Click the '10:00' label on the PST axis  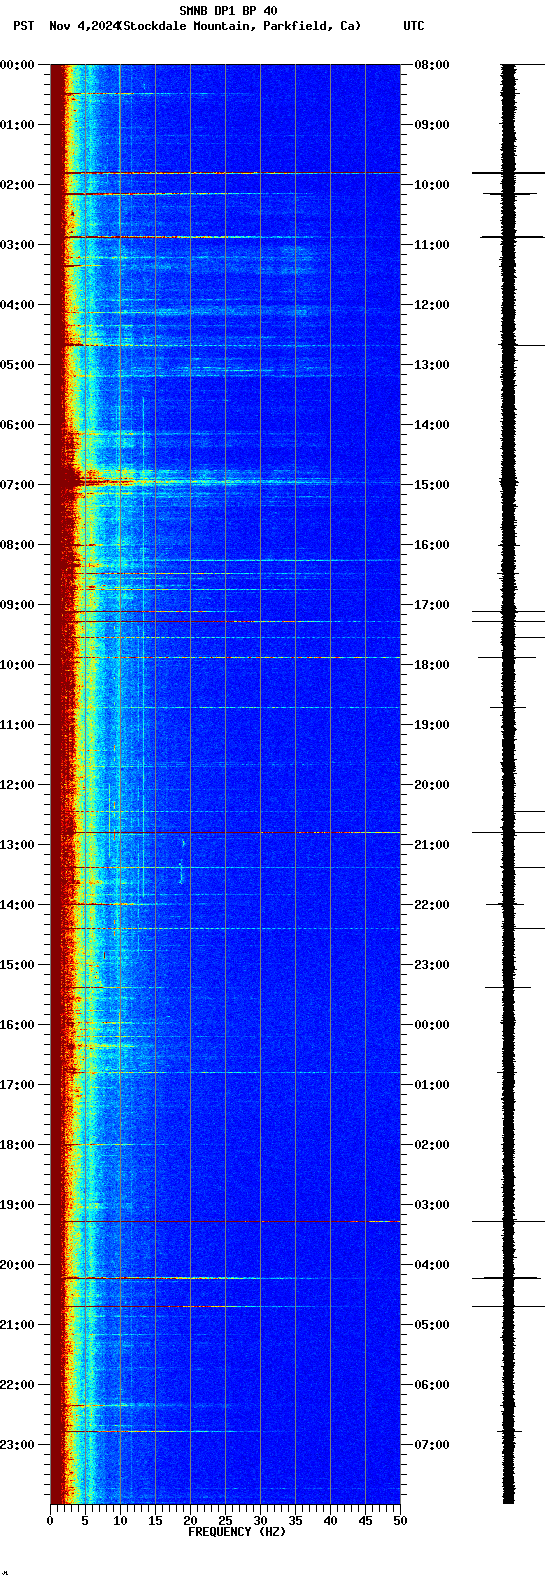point(17,665)
